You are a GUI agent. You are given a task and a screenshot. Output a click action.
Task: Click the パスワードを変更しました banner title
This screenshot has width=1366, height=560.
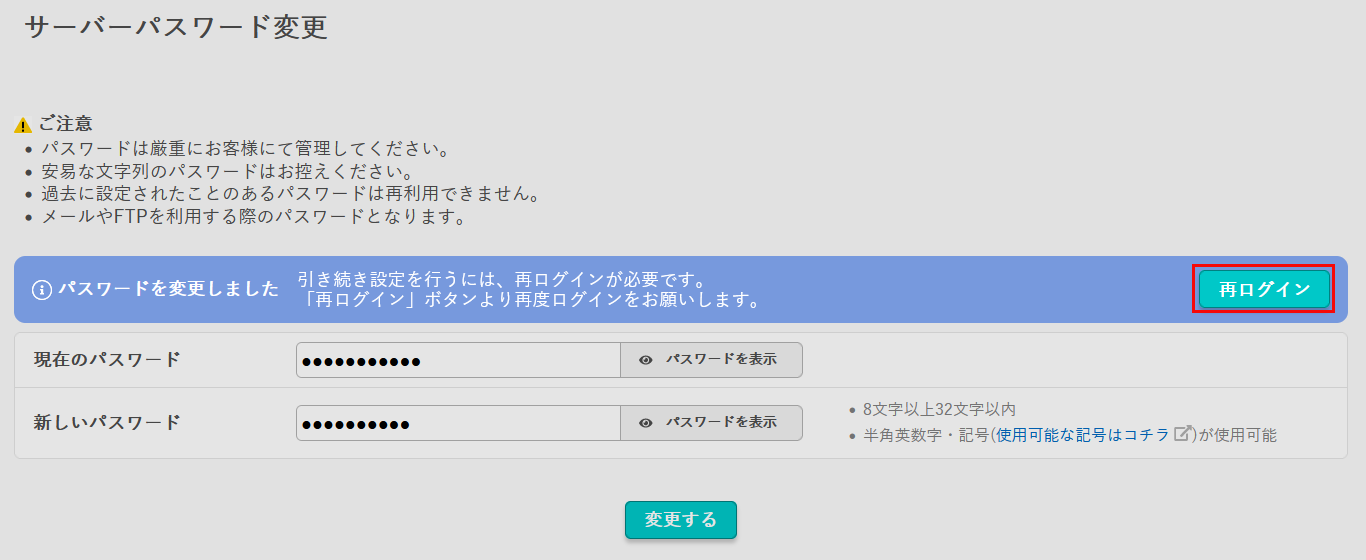[168, 290]
